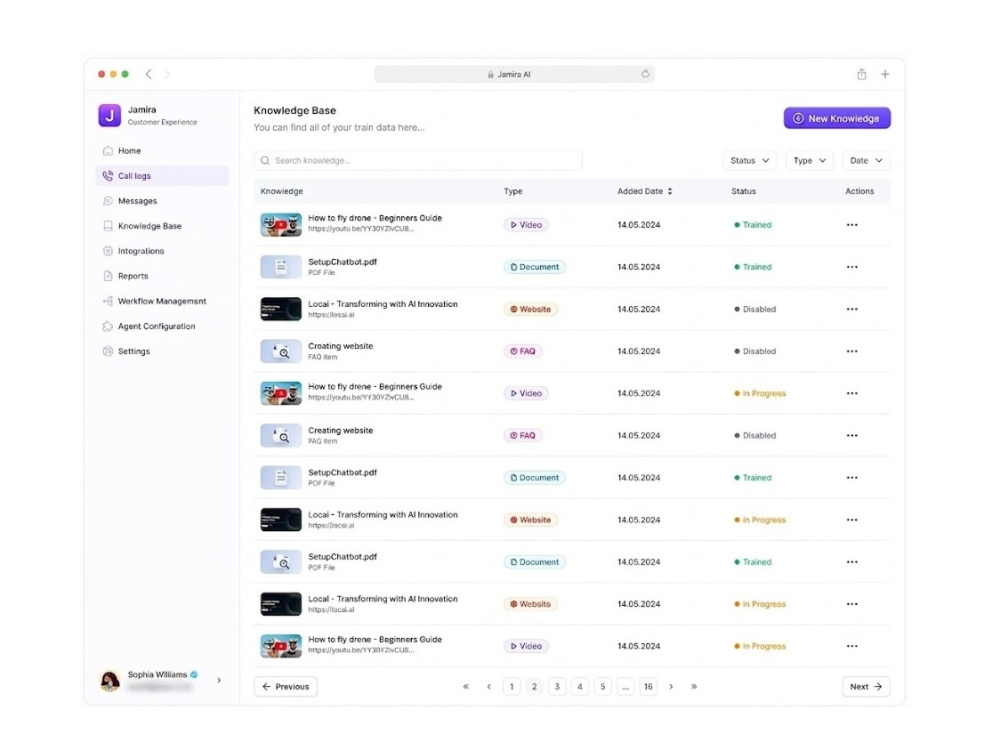1000x750 pixels.
Task: Go to page 5
Action: pos(603,687)
